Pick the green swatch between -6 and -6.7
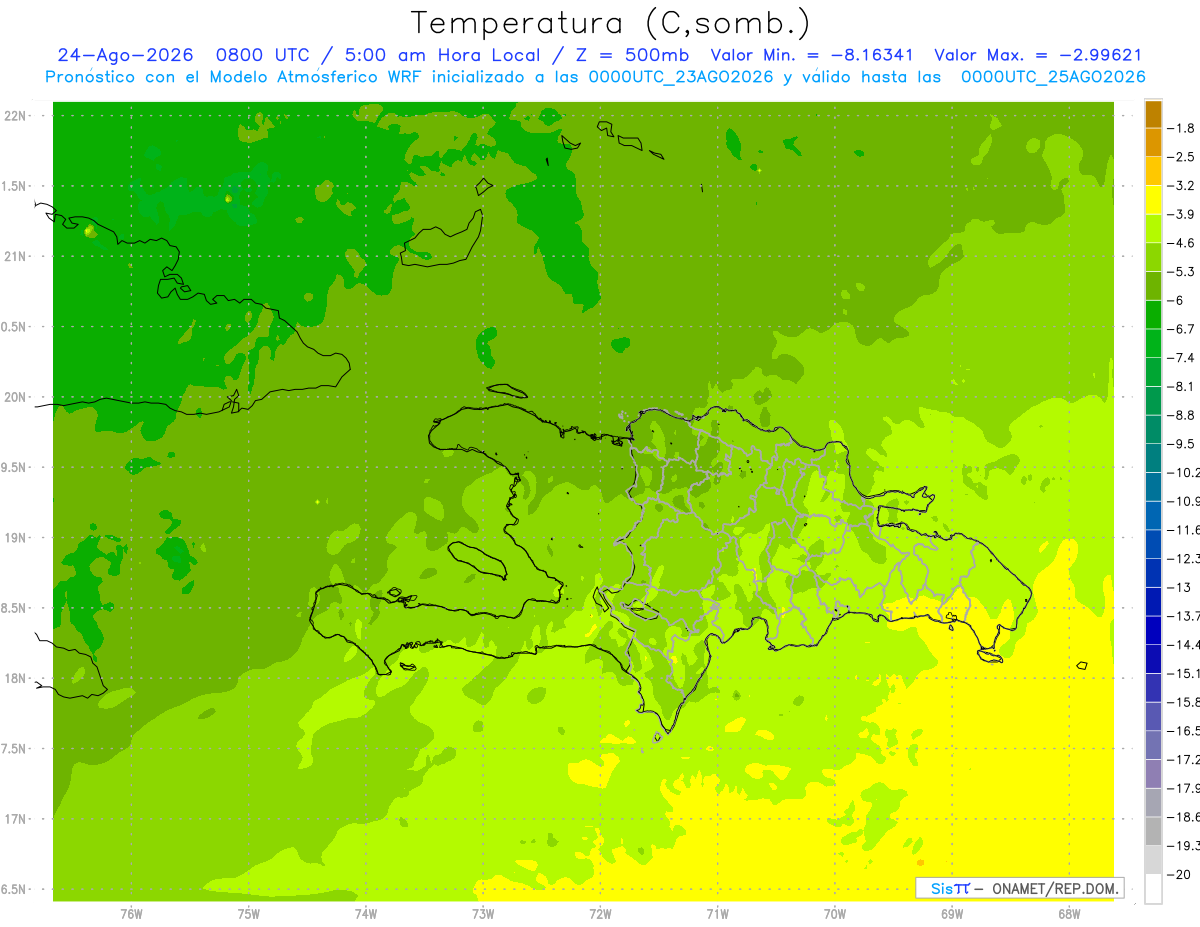Screen dimensions: 1200x927 click(x=1153, y=314)
